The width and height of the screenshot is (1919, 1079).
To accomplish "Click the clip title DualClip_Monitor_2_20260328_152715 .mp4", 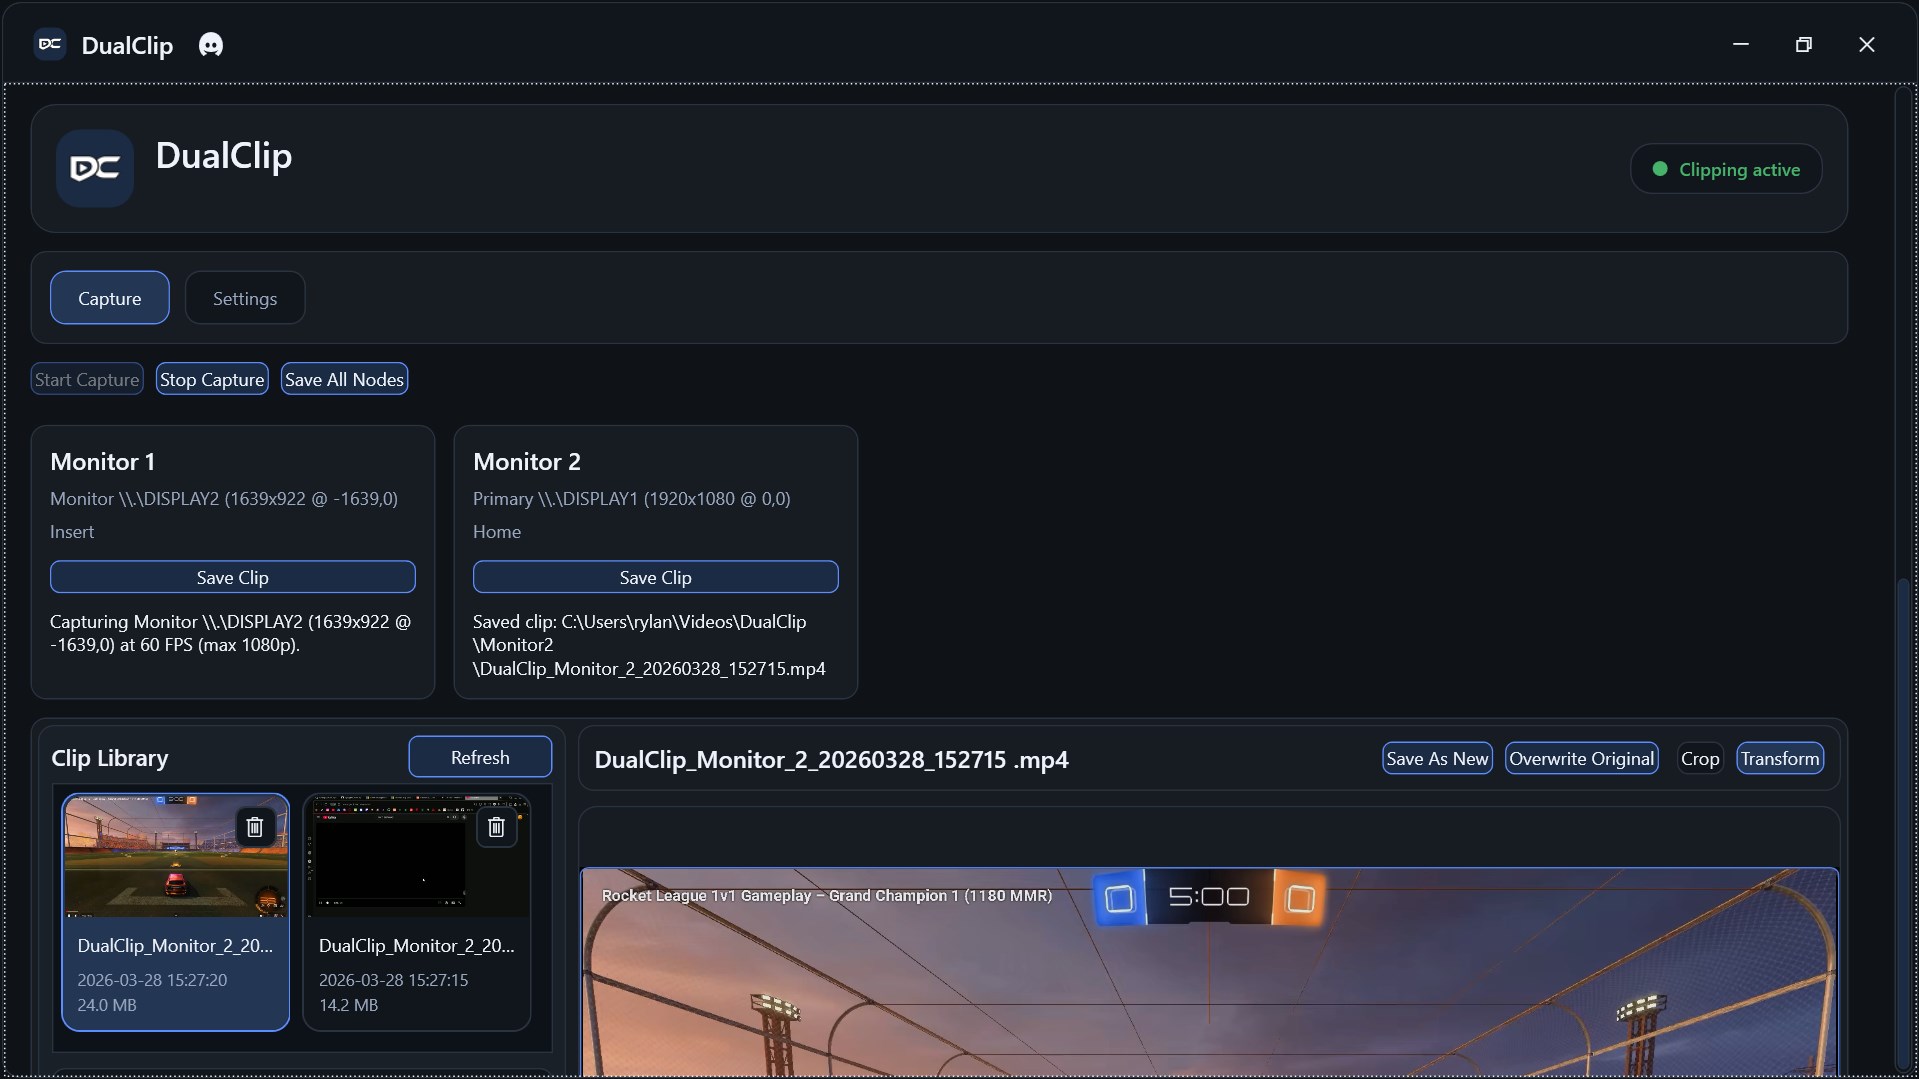I will [832, 759].
